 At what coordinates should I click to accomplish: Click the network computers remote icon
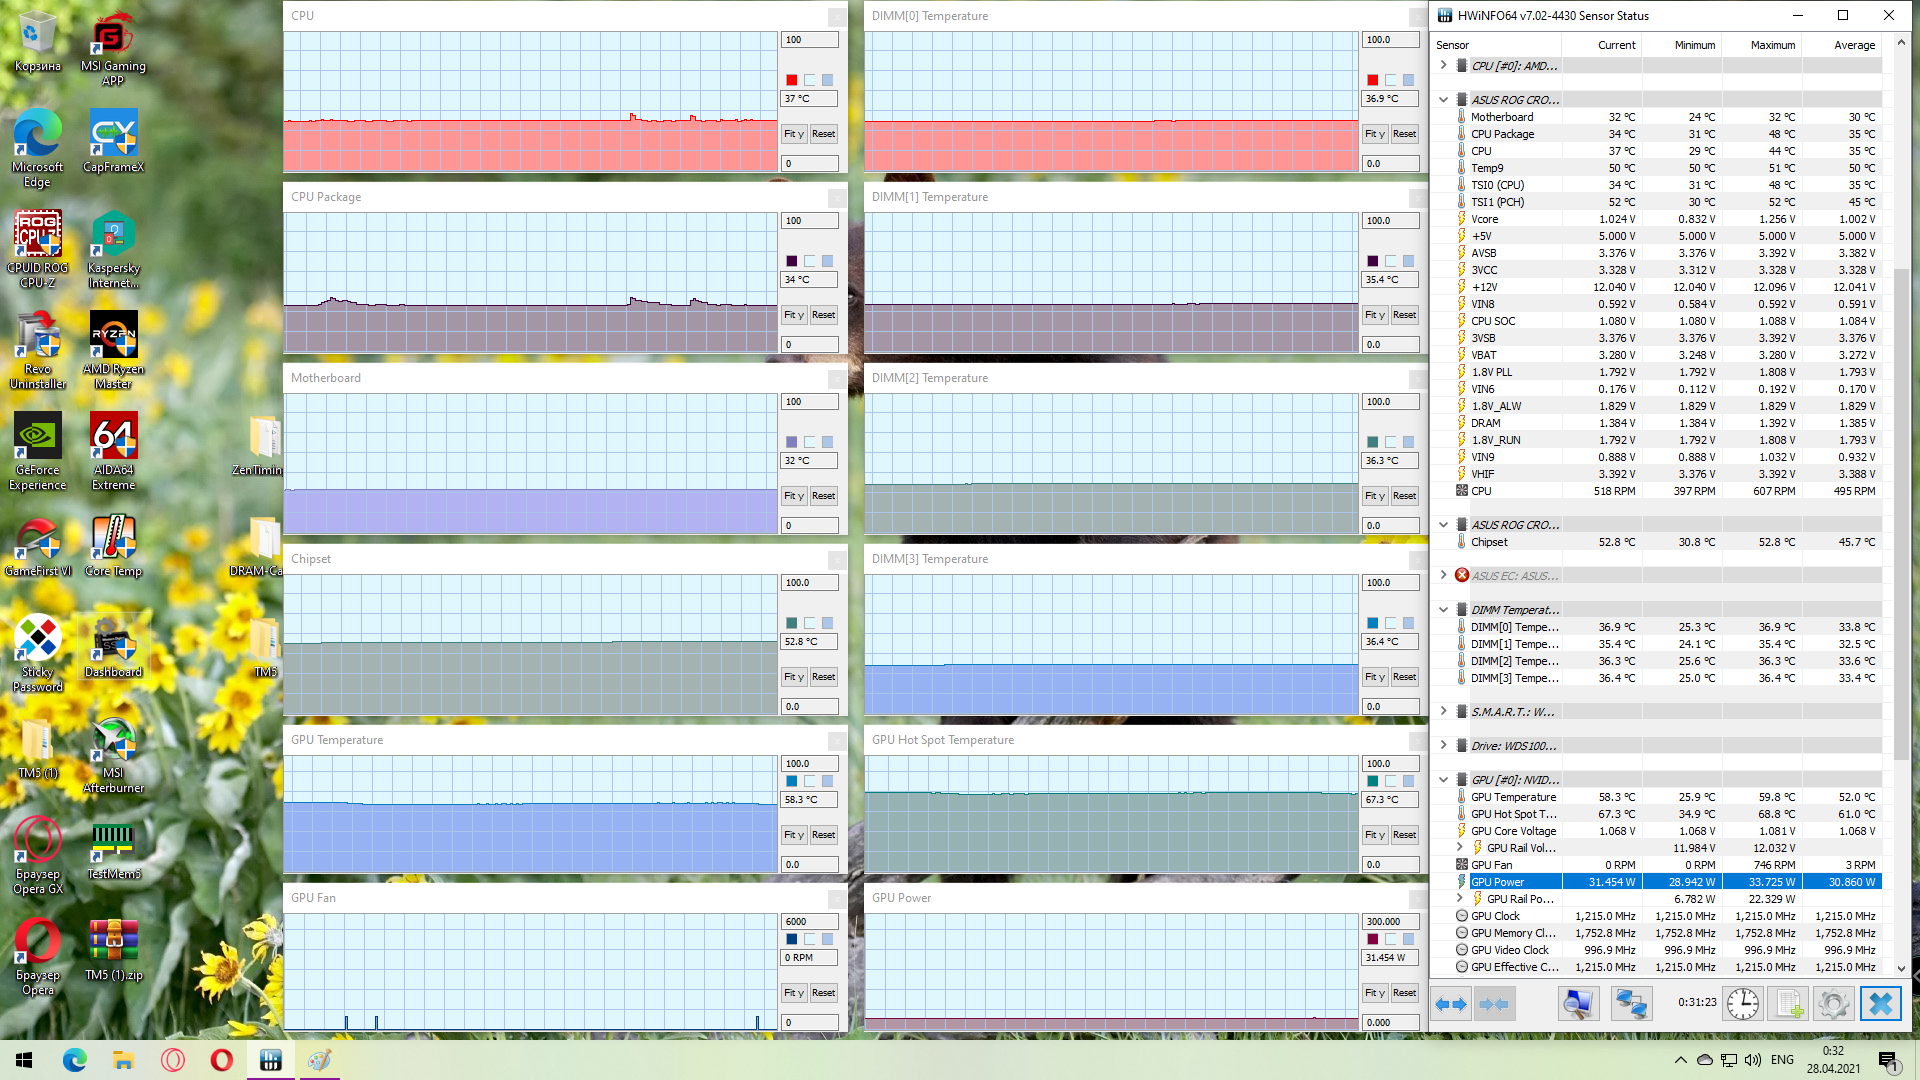coord(1631,1003)
